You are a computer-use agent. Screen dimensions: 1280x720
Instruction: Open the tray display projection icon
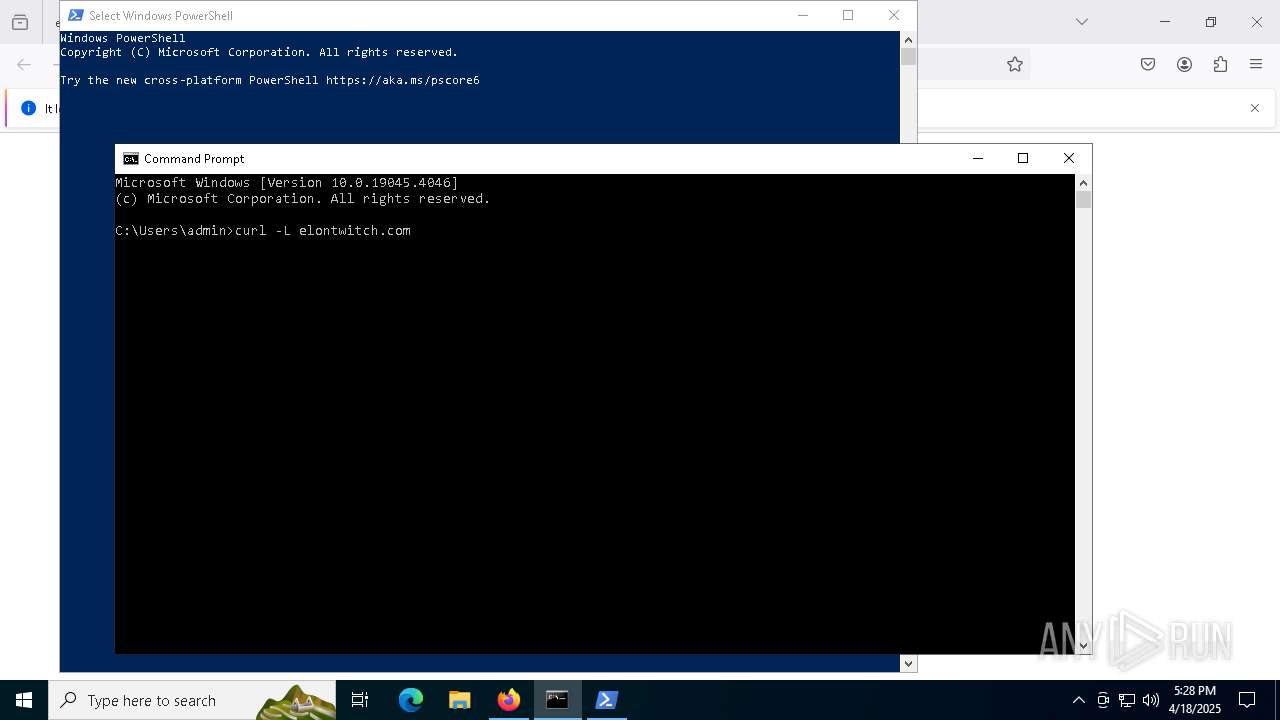[x=1103, y=700]
